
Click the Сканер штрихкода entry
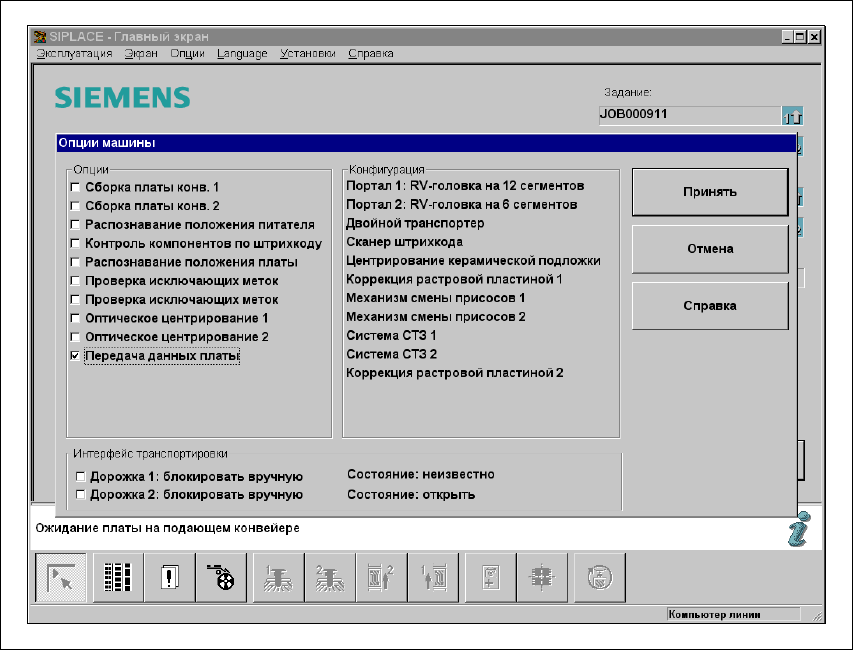pos(404,242)
